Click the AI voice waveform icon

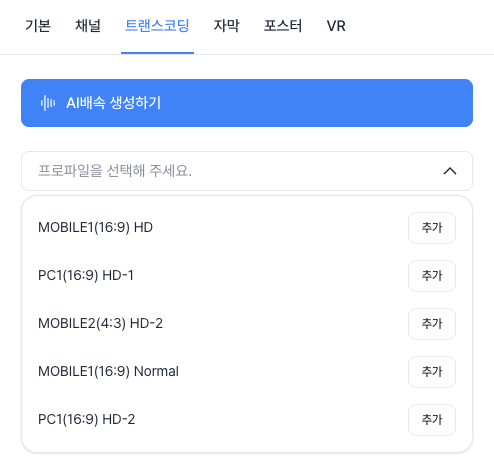point(48,103)
